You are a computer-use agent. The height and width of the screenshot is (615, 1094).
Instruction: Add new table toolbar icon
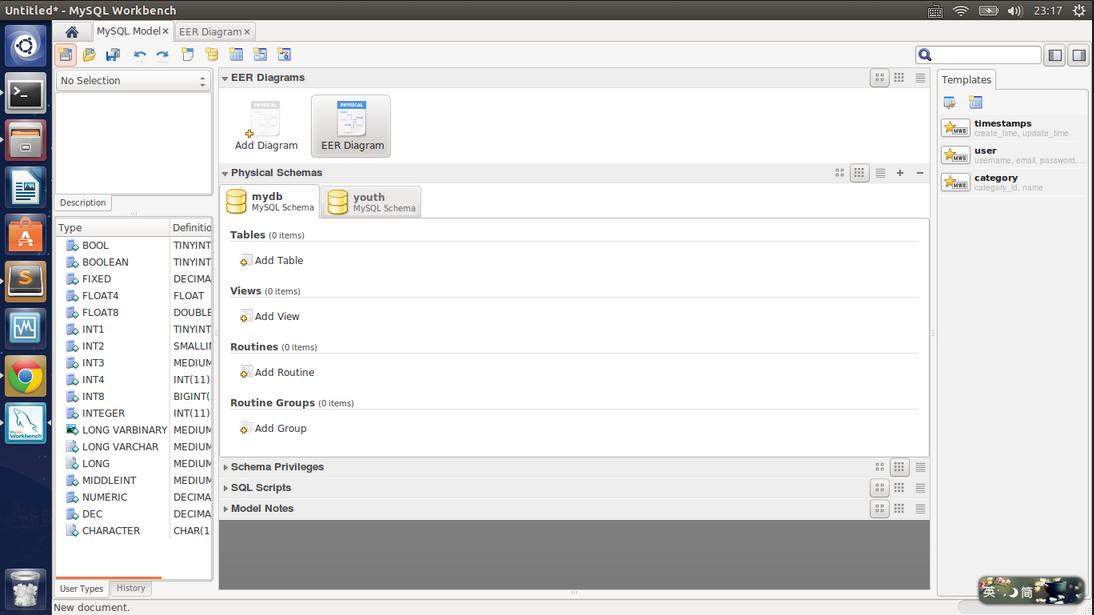click(x=236, y=54)
